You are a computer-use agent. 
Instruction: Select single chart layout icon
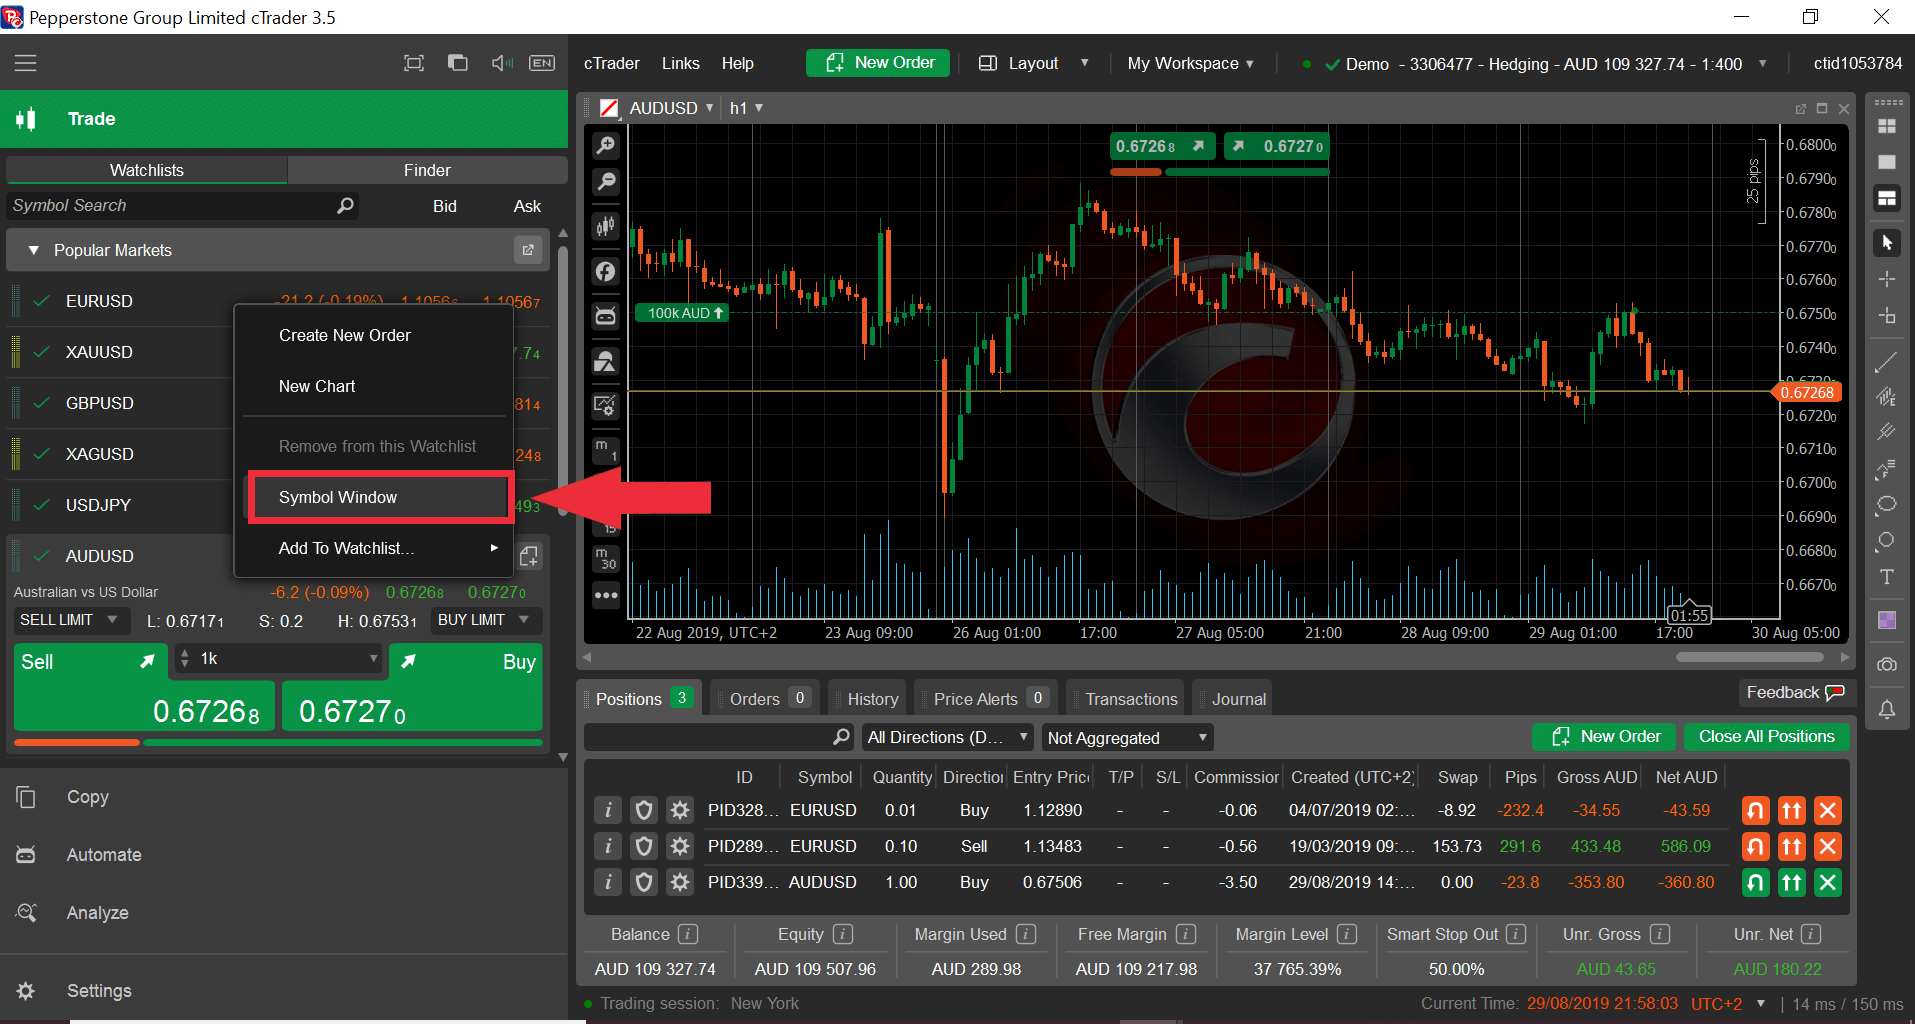1887,162
